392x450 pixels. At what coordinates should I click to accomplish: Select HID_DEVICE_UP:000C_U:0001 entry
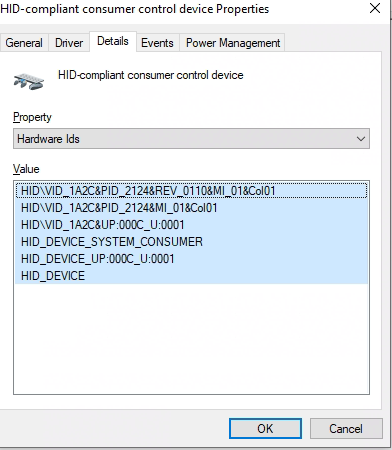pyautogui.click(x=191, y=259)
